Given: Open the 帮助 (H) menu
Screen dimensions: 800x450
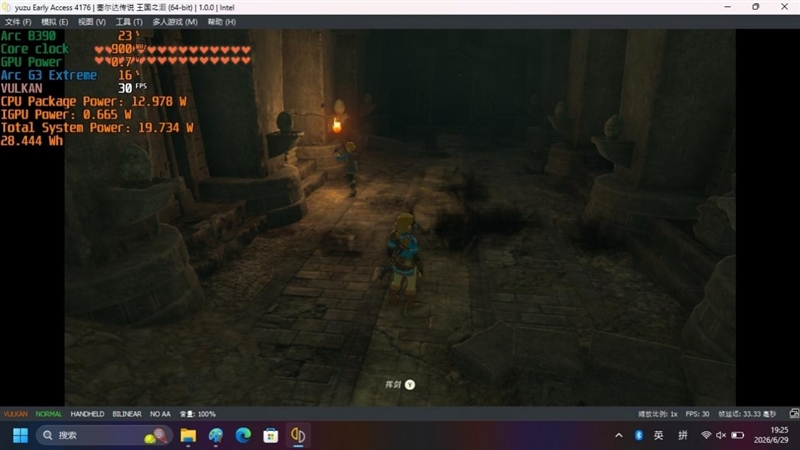Looking at the screenshot, I should point(221,22).
